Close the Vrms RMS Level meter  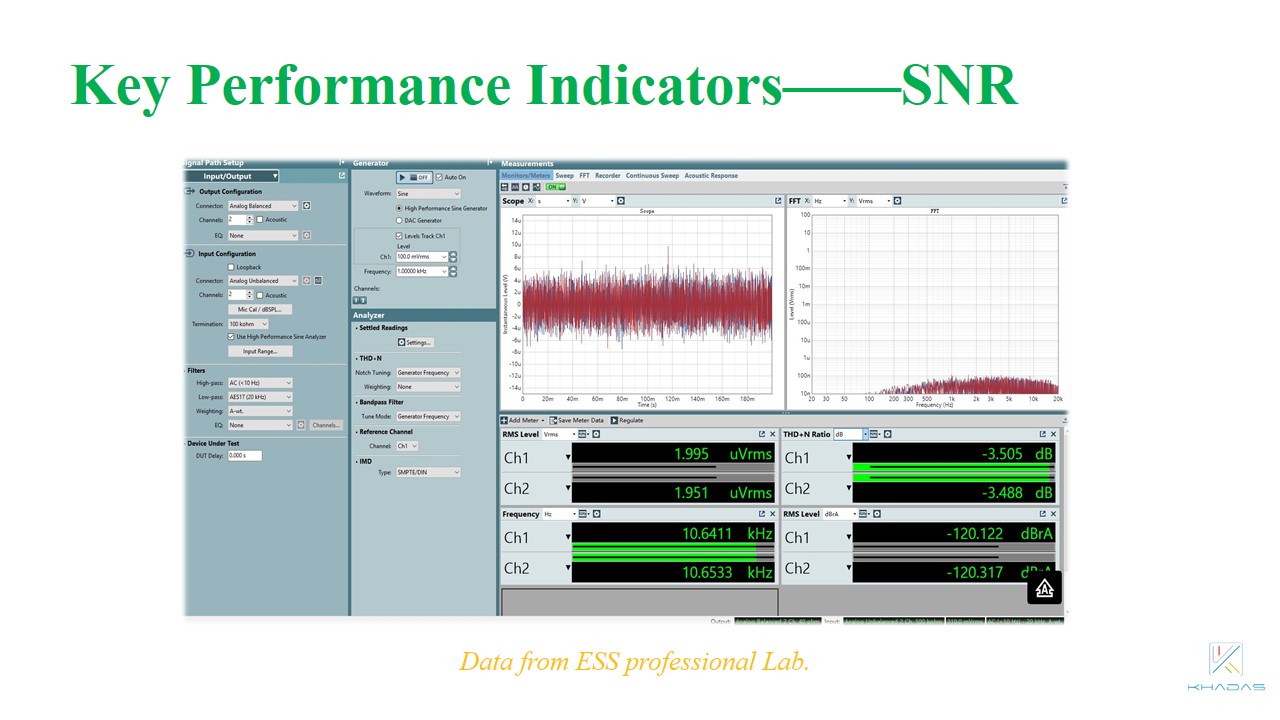[x=773, y=434]
